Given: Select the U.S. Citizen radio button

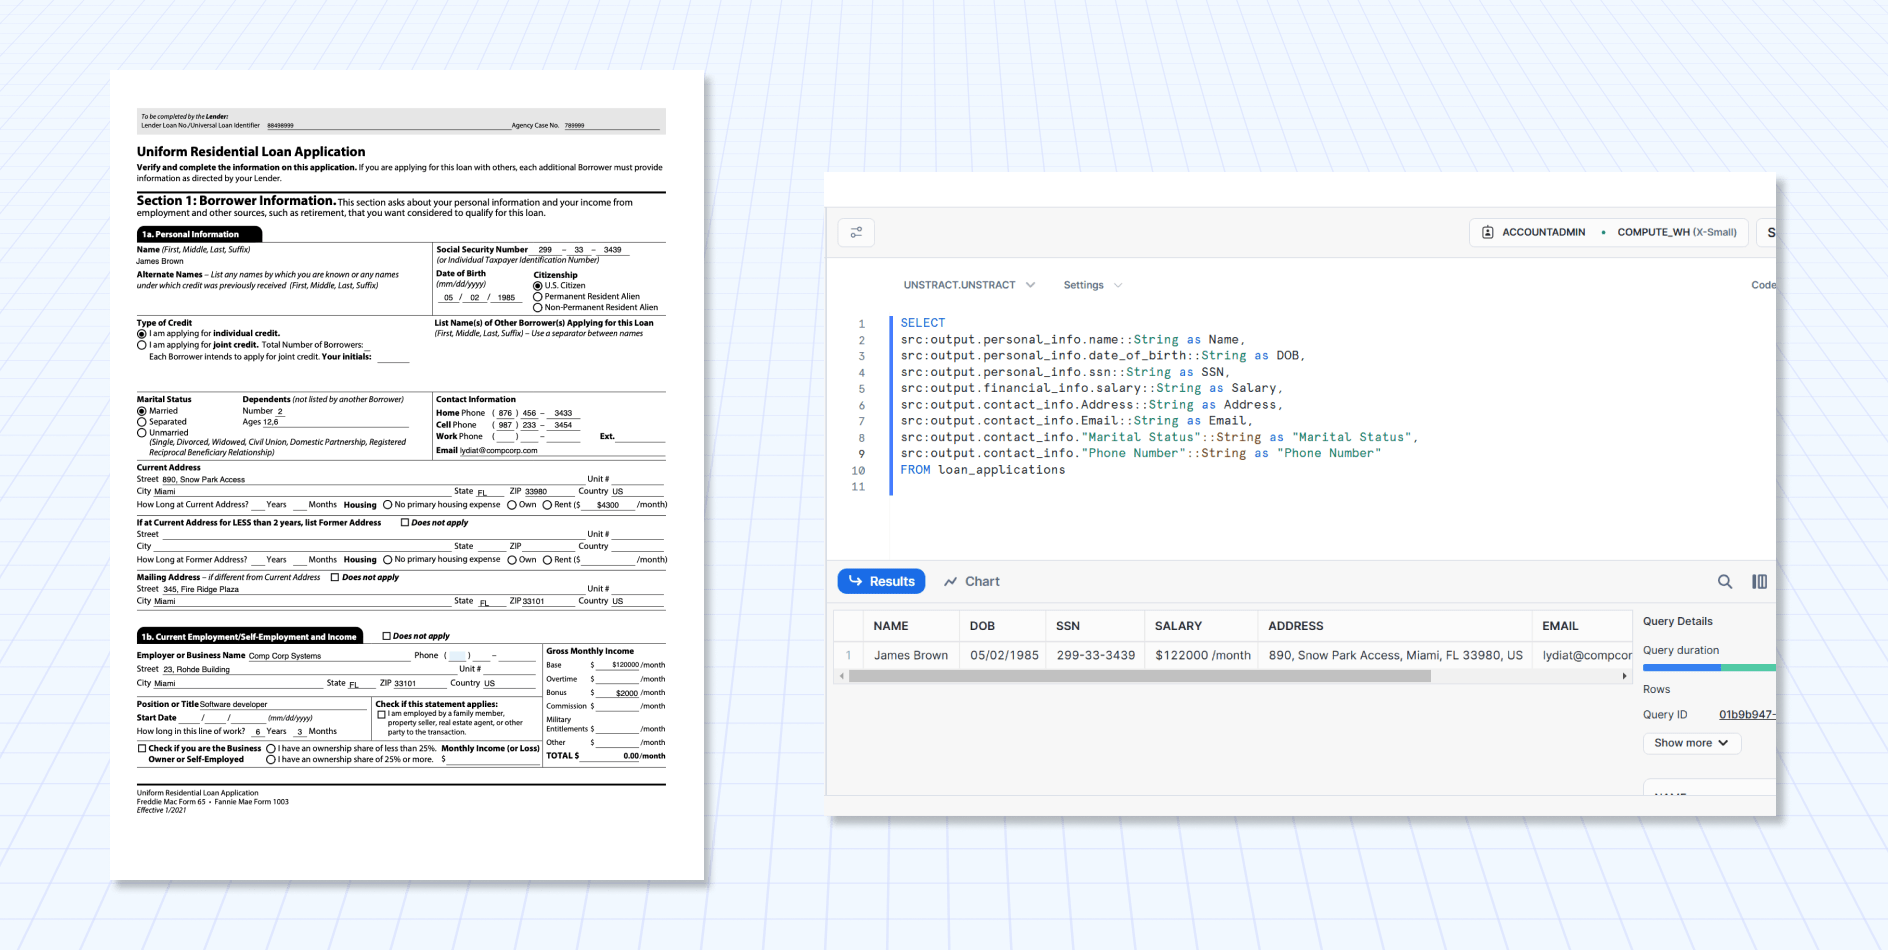Looking at the screenshot, I should 538,286.
